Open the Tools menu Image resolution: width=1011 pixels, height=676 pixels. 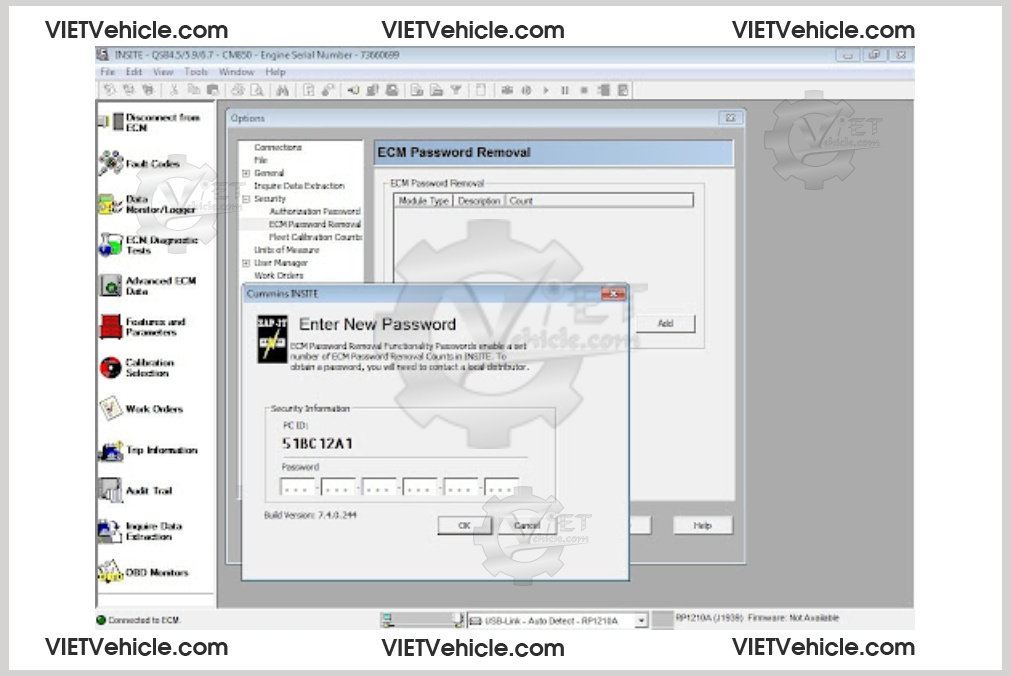[x=196, y=72]
